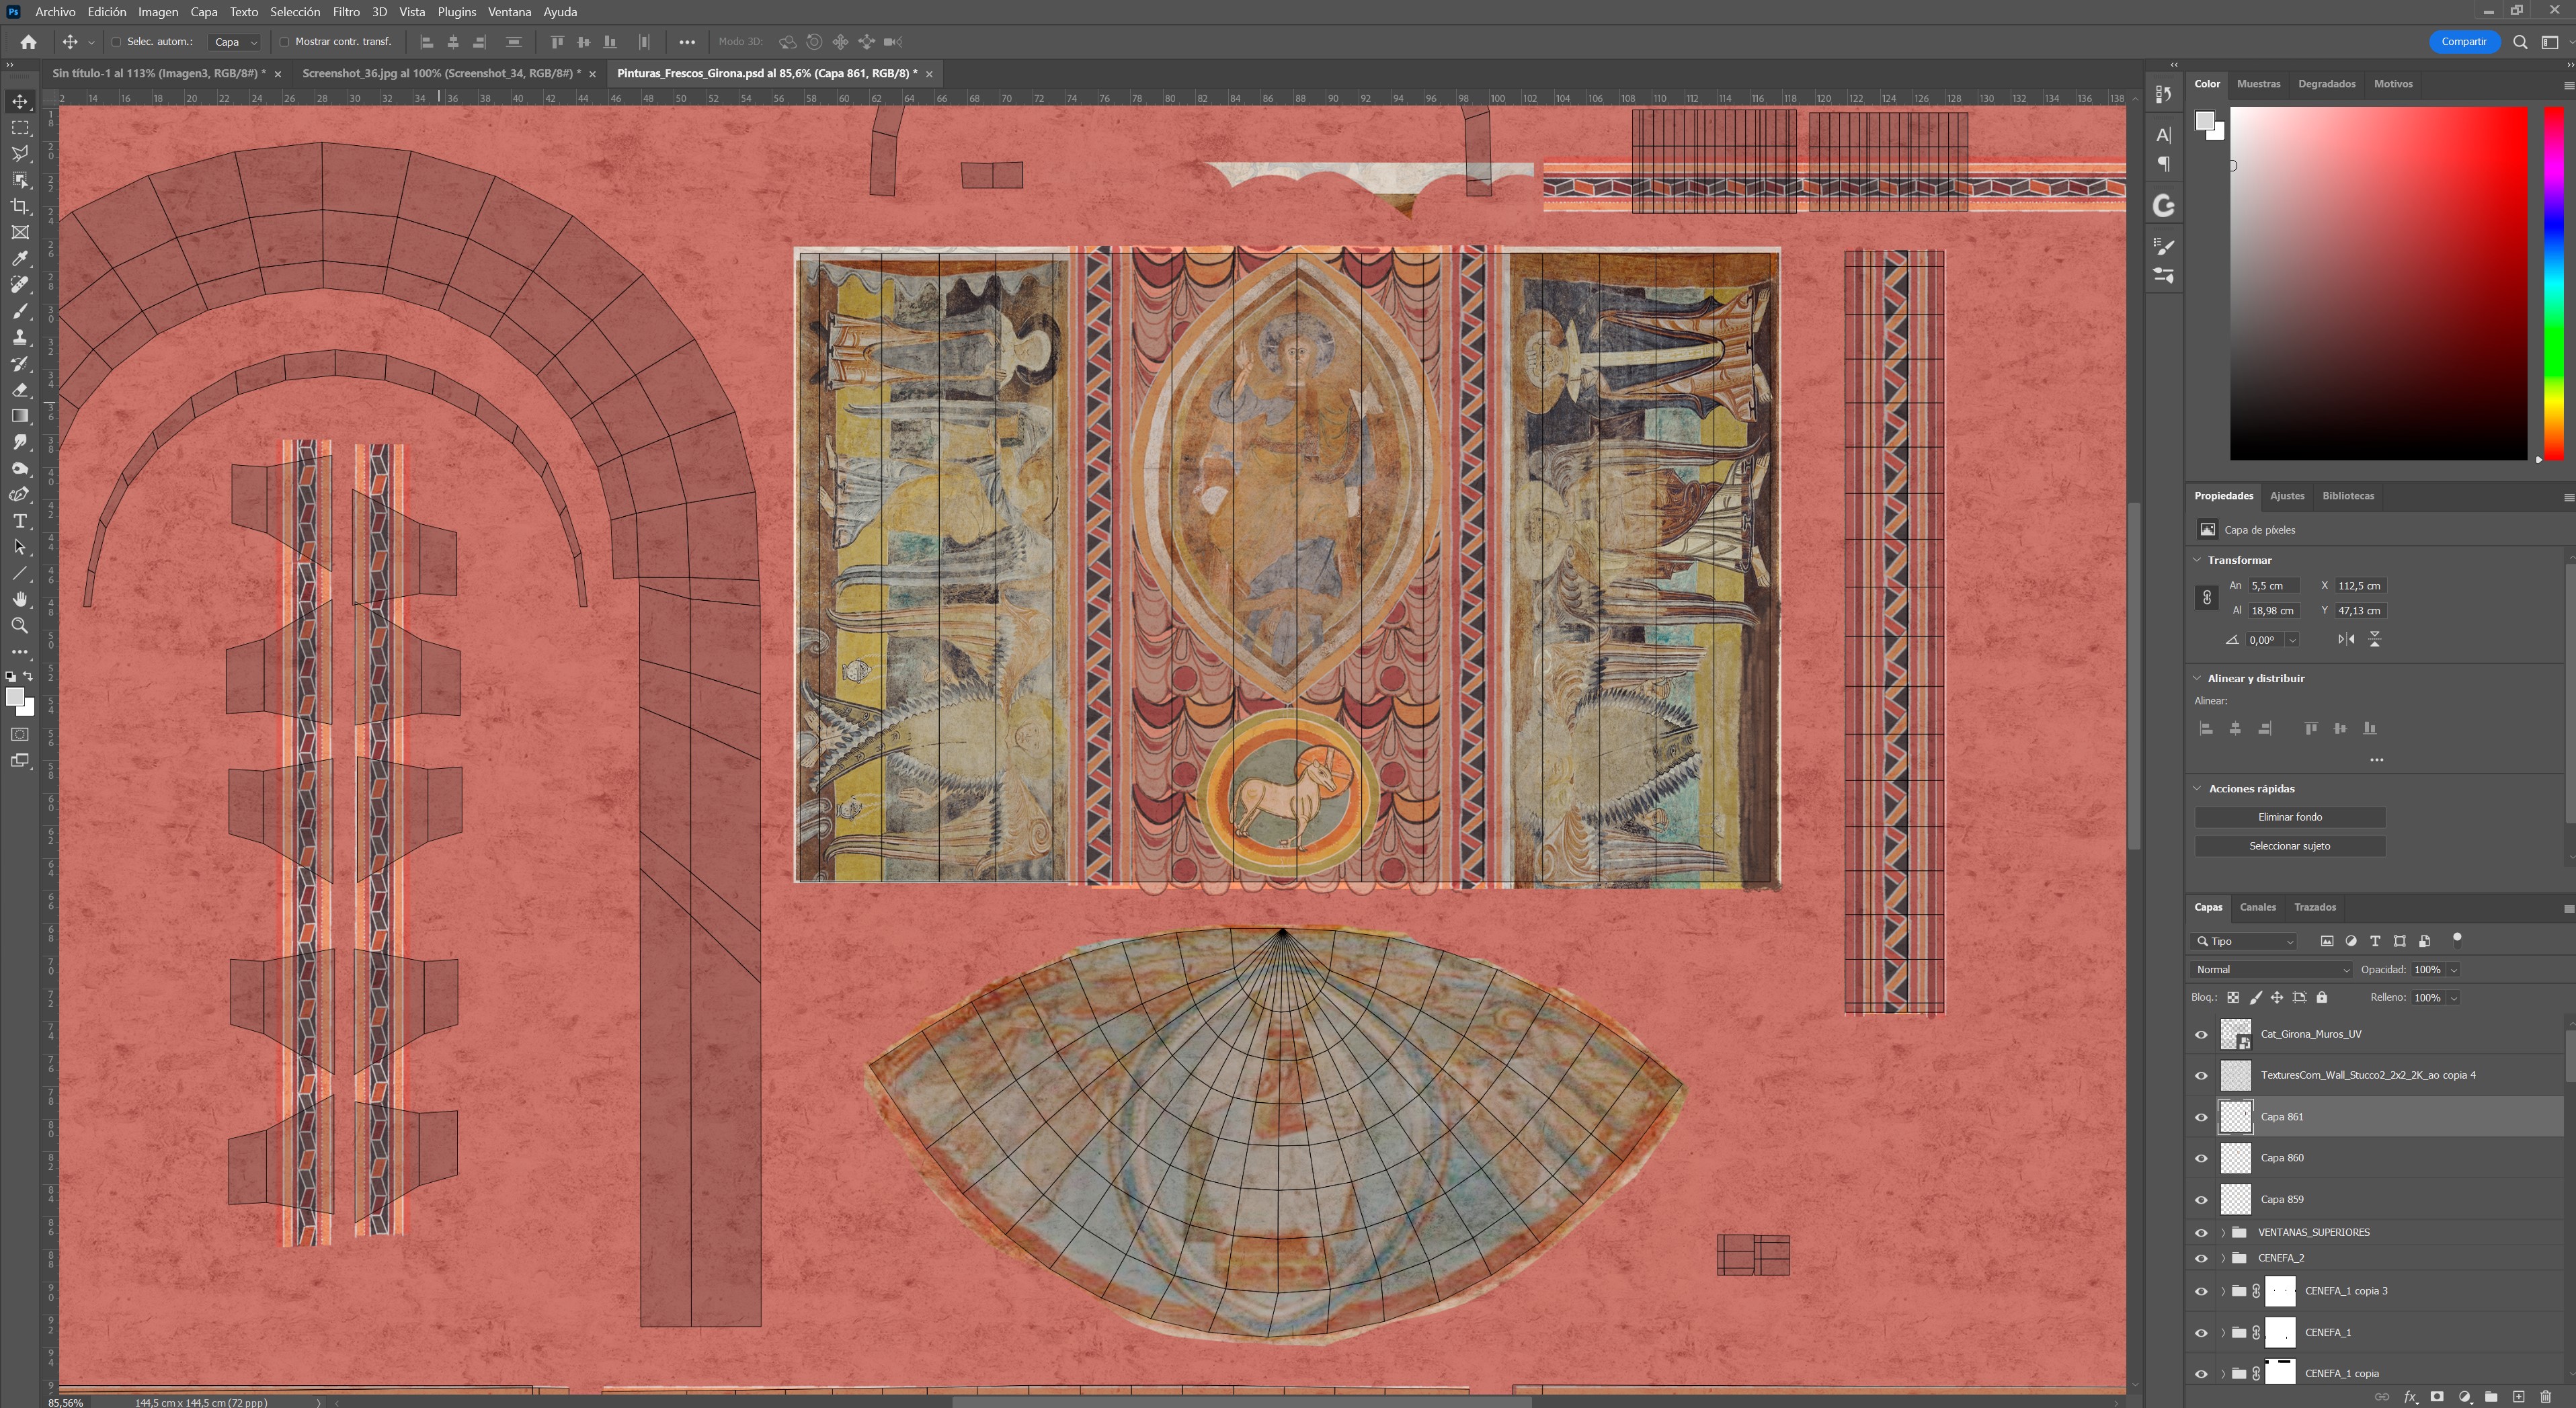Screen dimensions: 2576x1408
Task: Open the Normal blend mode dropdown
Action: coord(2270,969)
